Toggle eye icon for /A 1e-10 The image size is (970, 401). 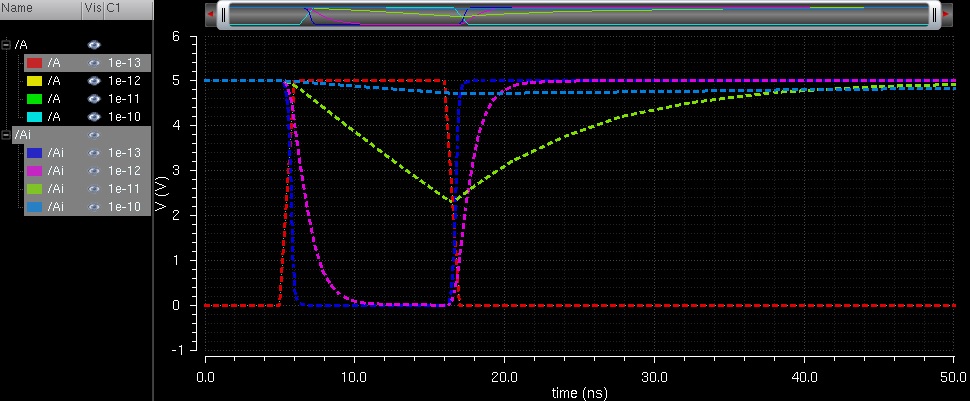pos(94,117)
